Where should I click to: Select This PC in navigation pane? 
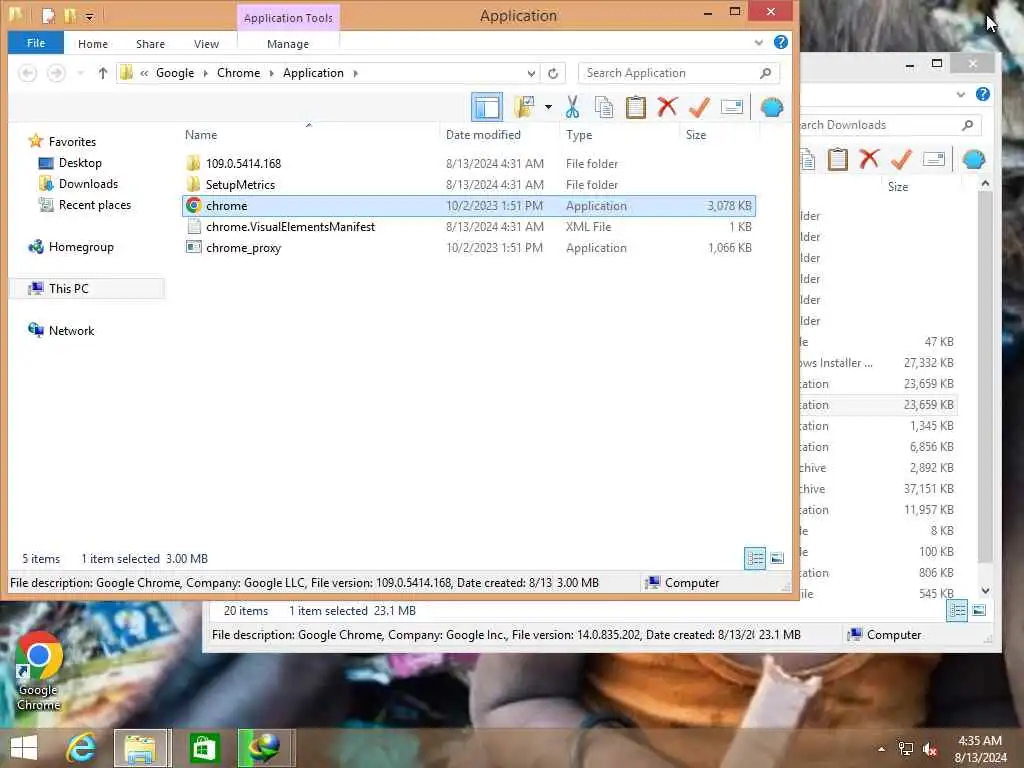coord(69,289)
